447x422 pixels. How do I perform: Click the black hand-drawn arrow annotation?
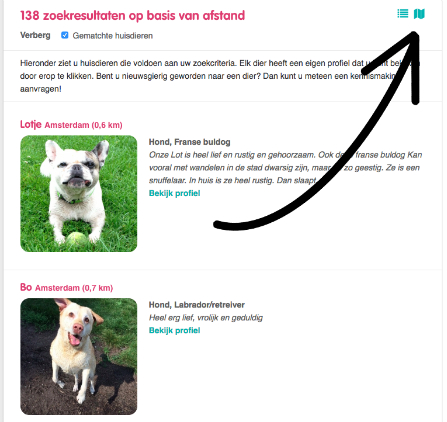click(x=317, y=131)
